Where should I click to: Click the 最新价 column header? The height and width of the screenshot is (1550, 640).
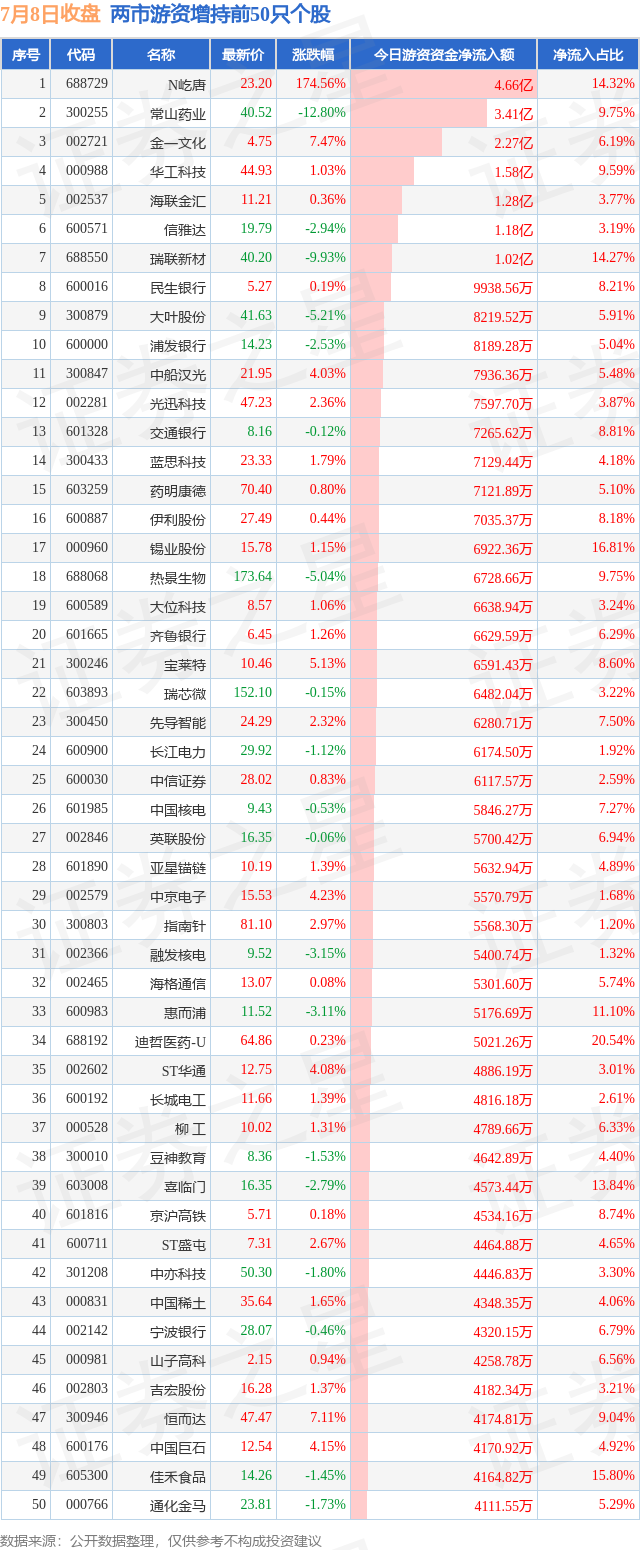pyautogui.click(x=242, y=55)
